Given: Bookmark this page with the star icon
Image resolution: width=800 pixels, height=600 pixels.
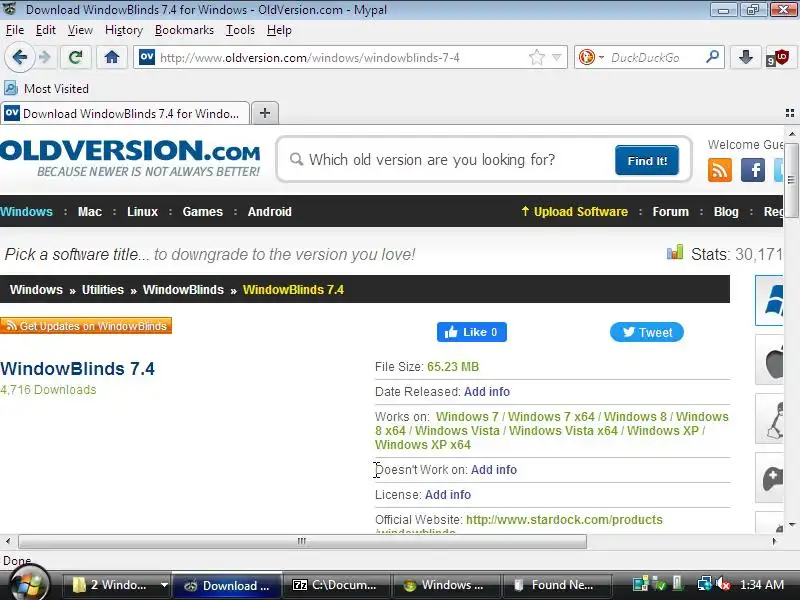Looking at the screenshot, I should (x=537, y=57).
